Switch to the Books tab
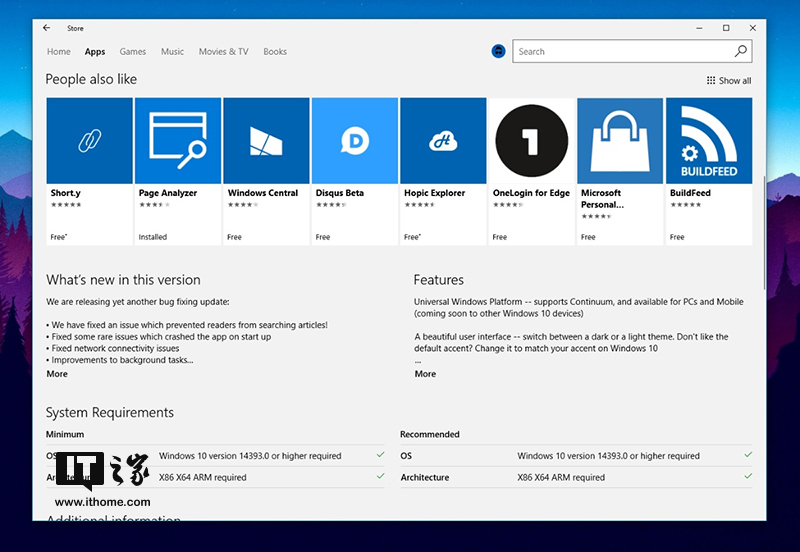The width and height of the screenshot is (800, 552). point(275,52)
